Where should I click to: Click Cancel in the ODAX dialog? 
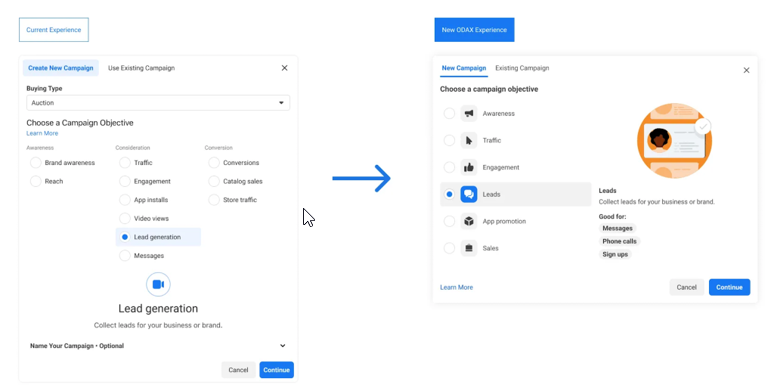(686, 287)
